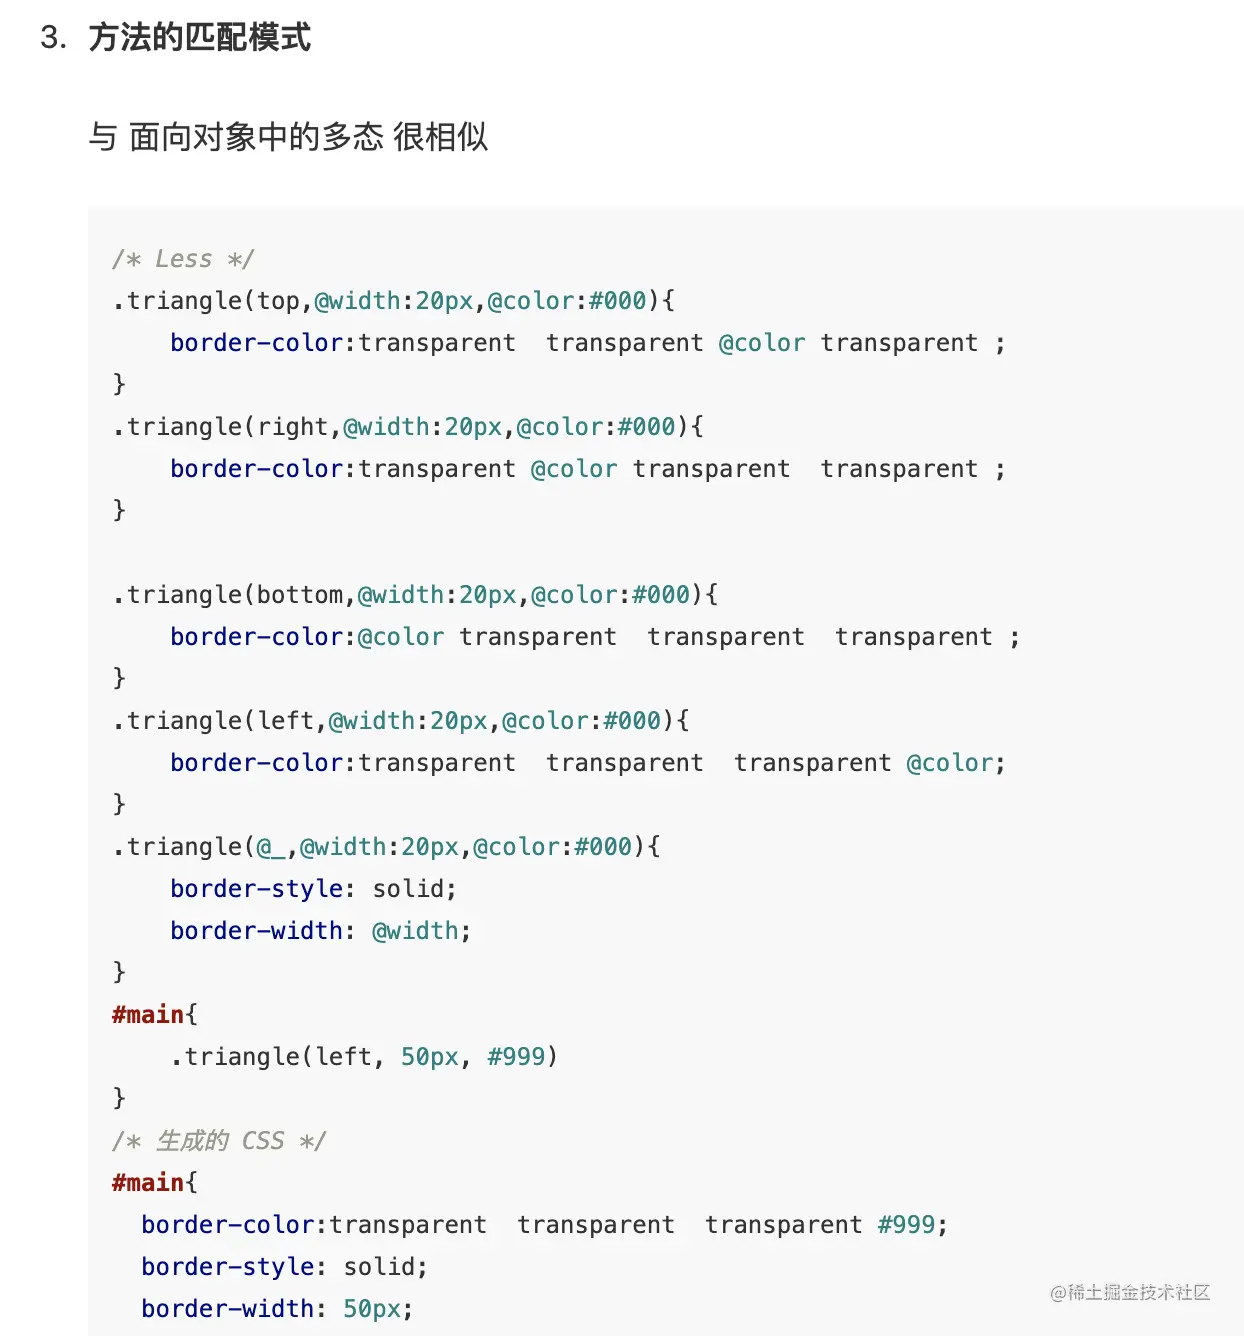Click the heading 方法的匹配模式
The image size is (1244, 1336).
[200, 38]
